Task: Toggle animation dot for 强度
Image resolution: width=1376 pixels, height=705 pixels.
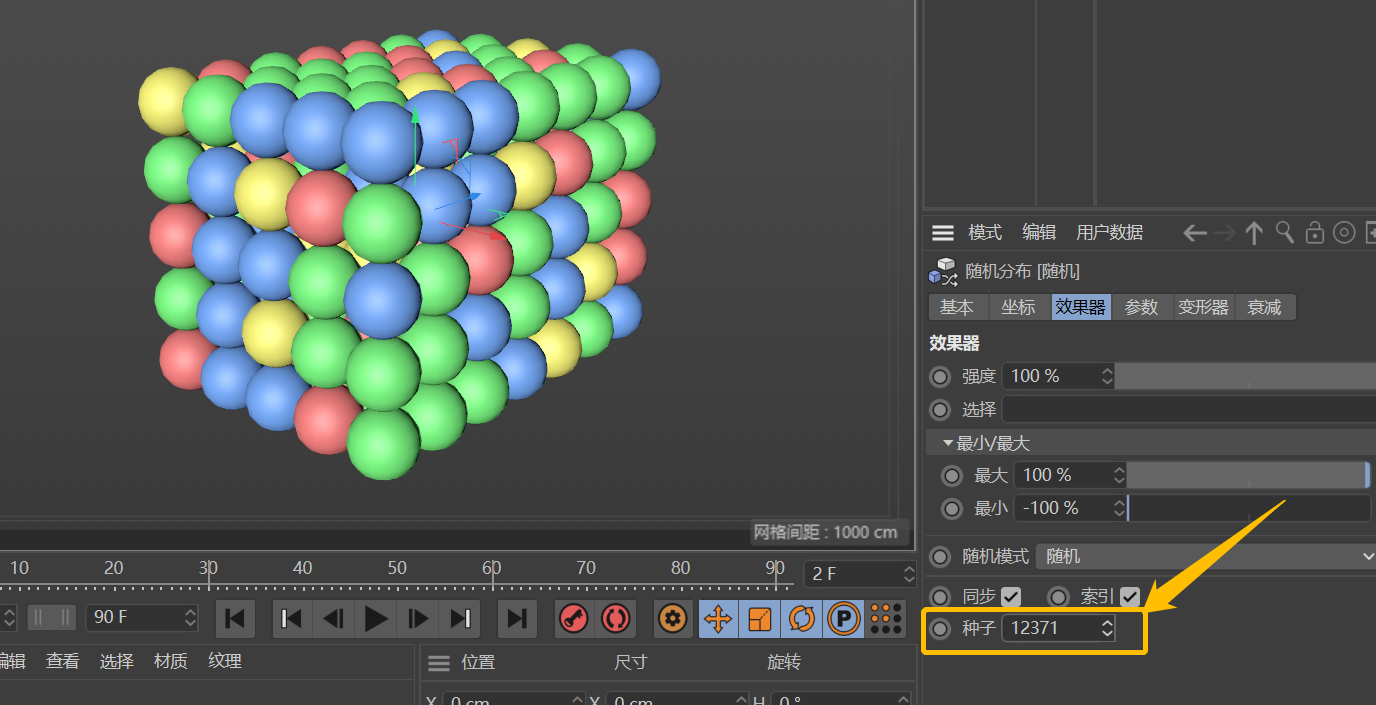Action: 940,377
